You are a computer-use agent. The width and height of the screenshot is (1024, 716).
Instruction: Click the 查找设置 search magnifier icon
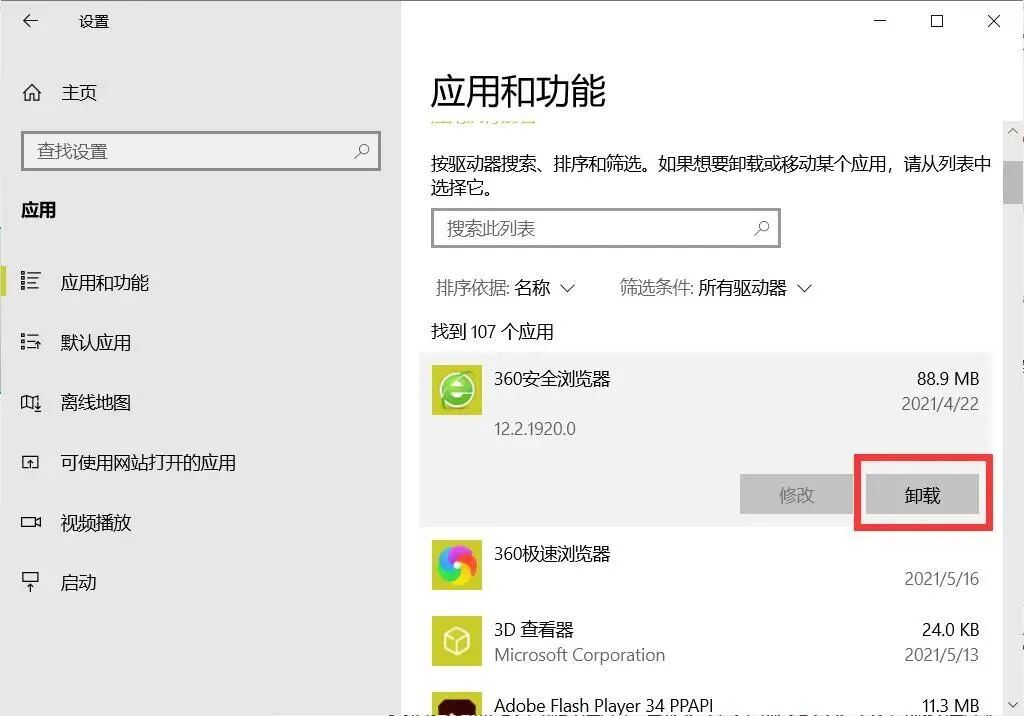click(x=361, y=152)
